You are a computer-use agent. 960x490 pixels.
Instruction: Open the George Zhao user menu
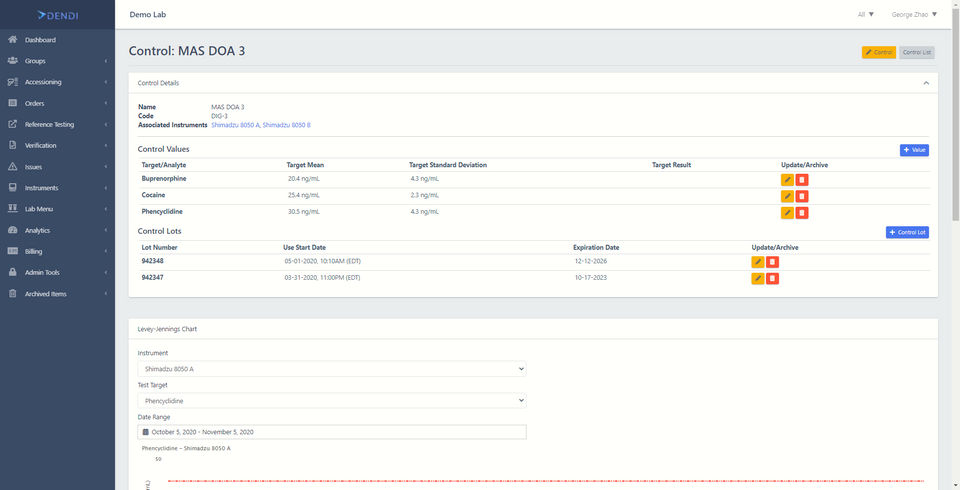914,14
